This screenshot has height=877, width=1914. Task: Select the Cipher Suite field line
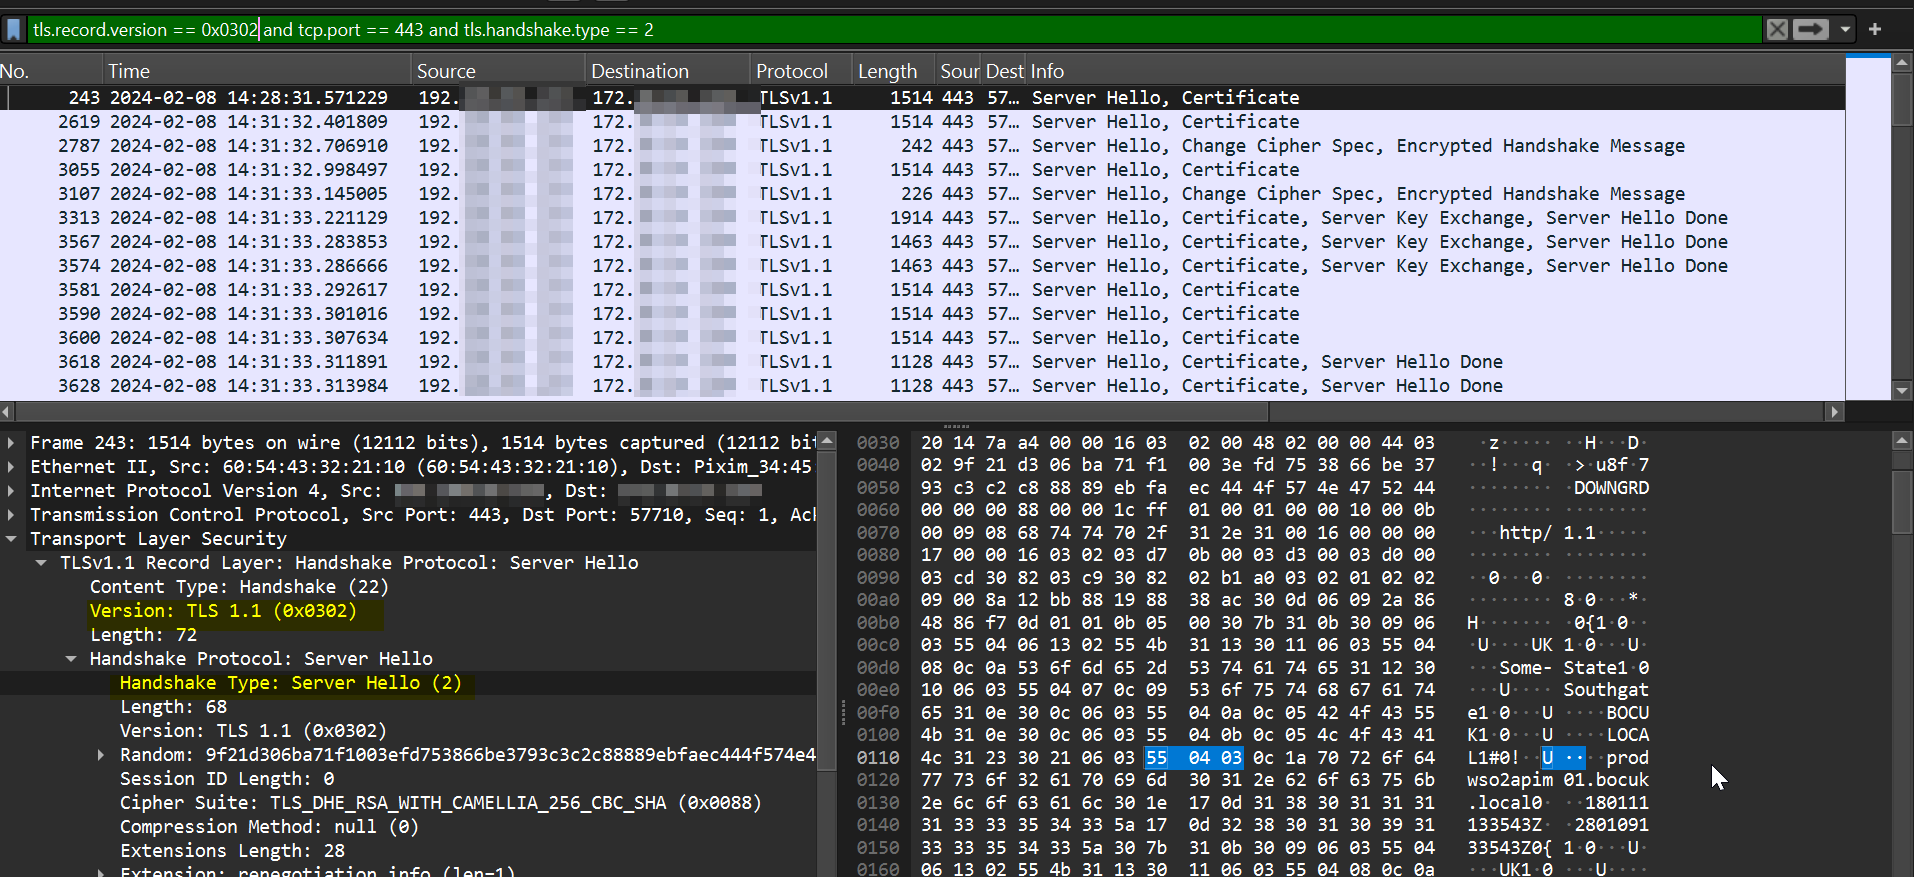tap(440, 803)
